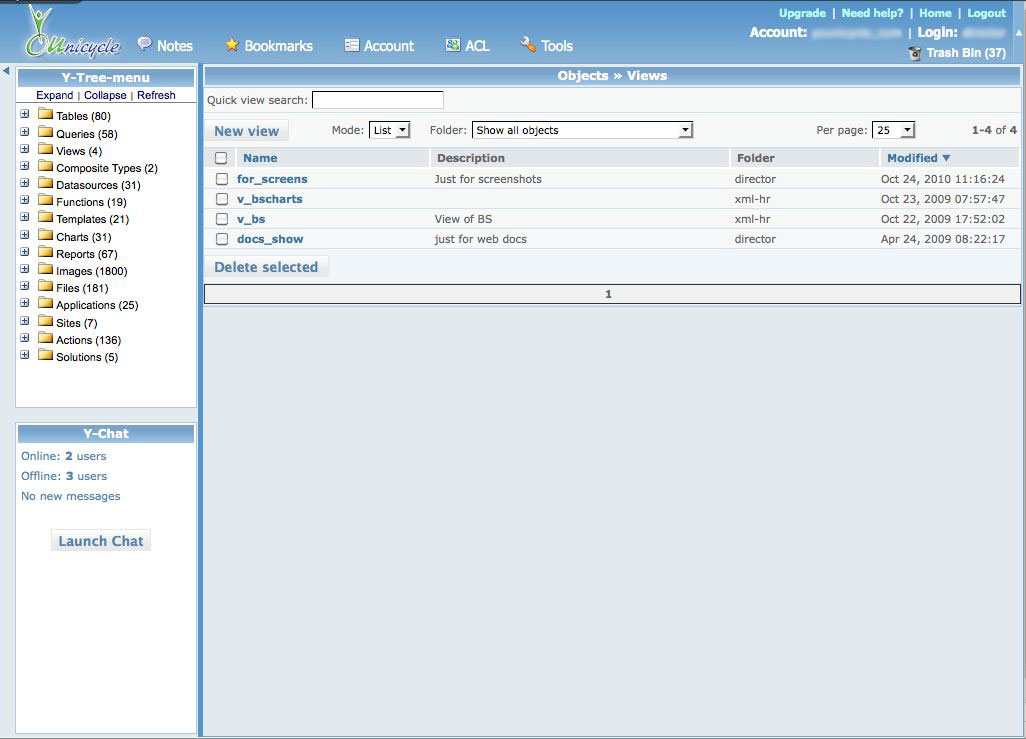Open Notes via its speech bubble icon
The height and width of the screenshot is (739, 1026).
[145, 45]
